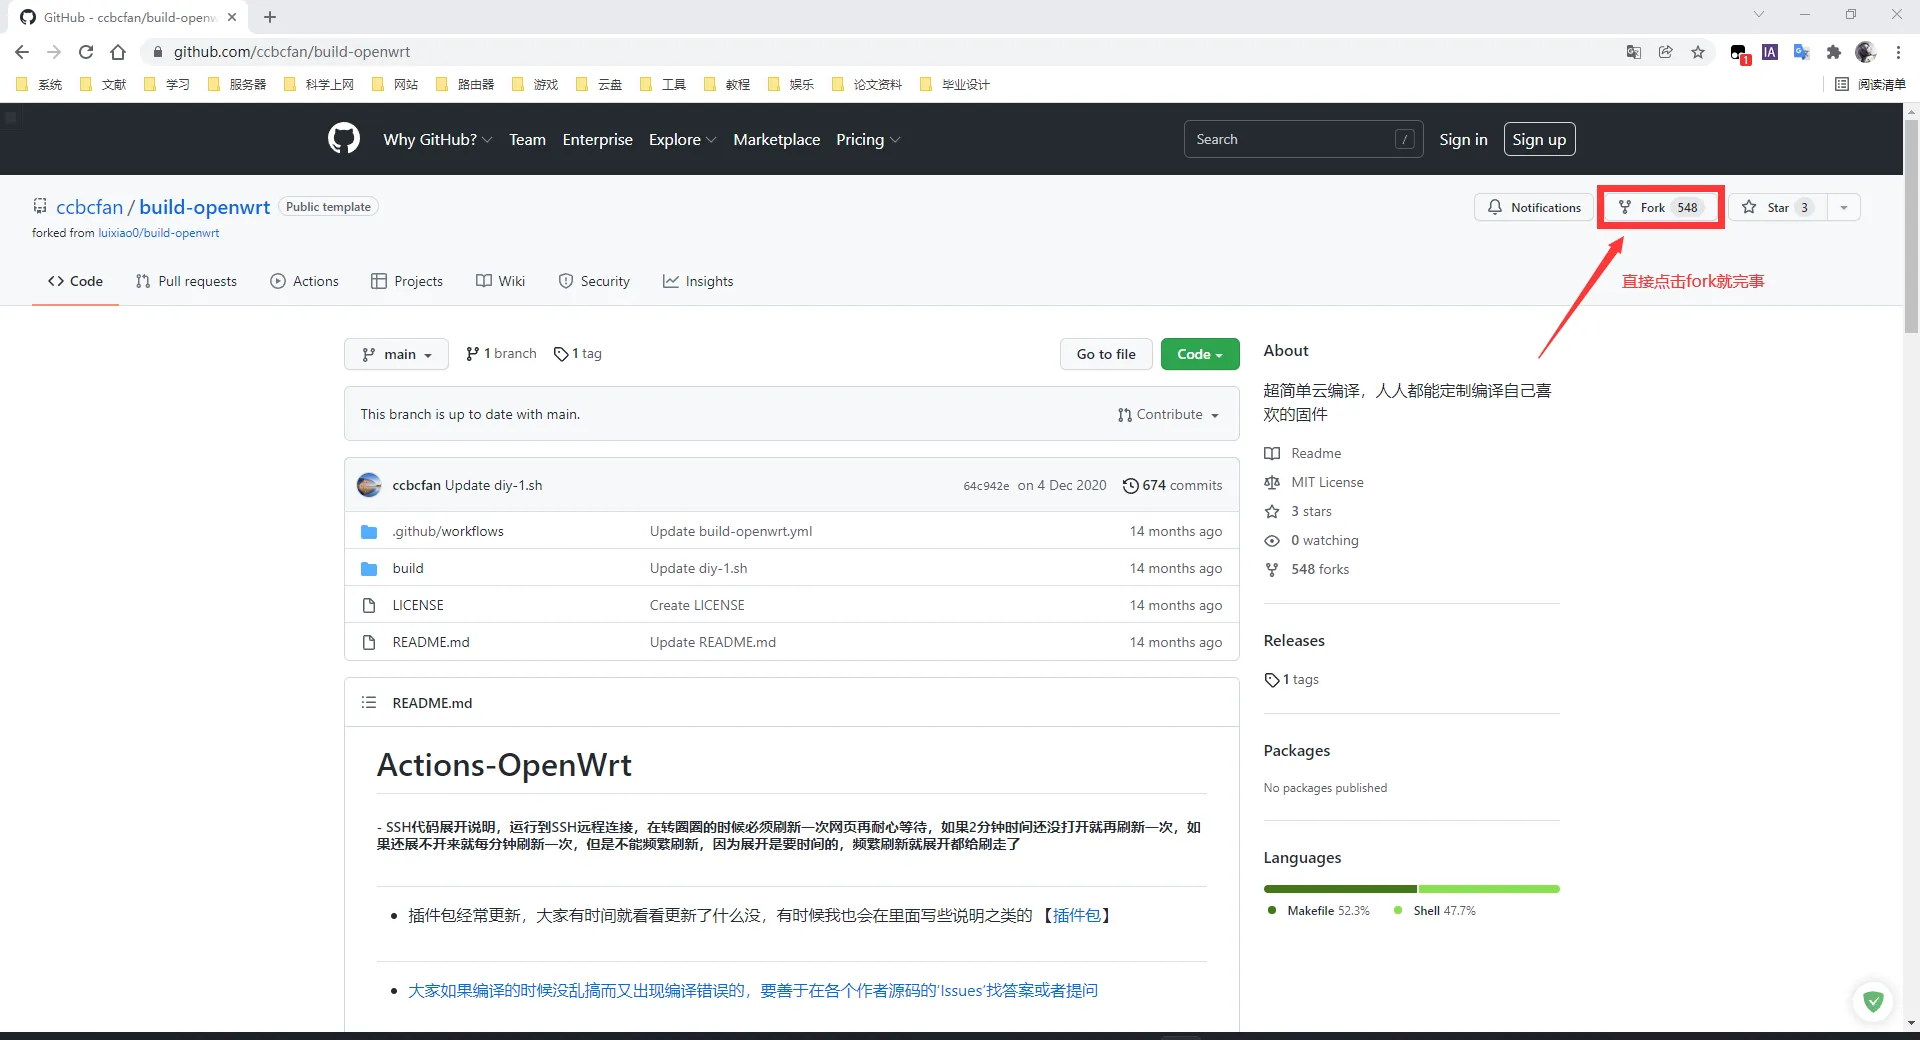Expand the Contribute dropdown
Image resolution: width=1920 pixels, height=1040 pixels.
(x=1168, y=414)
